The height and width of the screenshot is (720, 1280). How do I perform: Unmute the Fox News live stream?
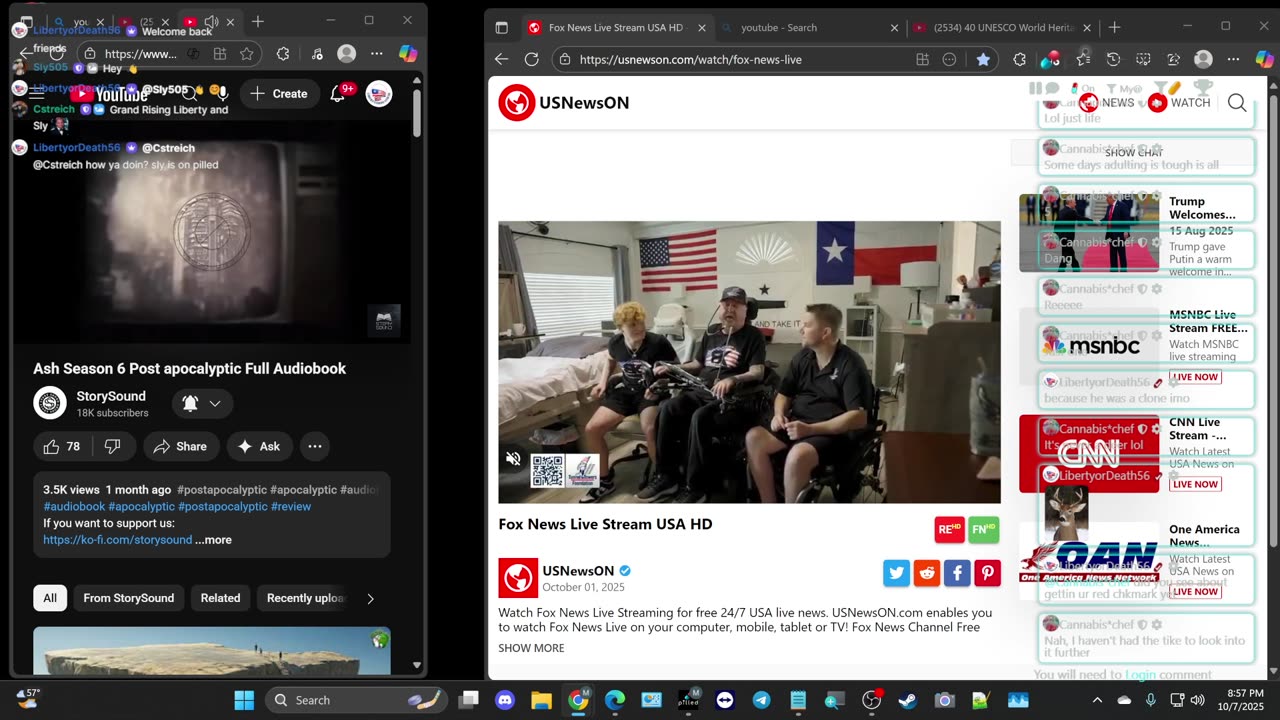click(x=513, y=459)
